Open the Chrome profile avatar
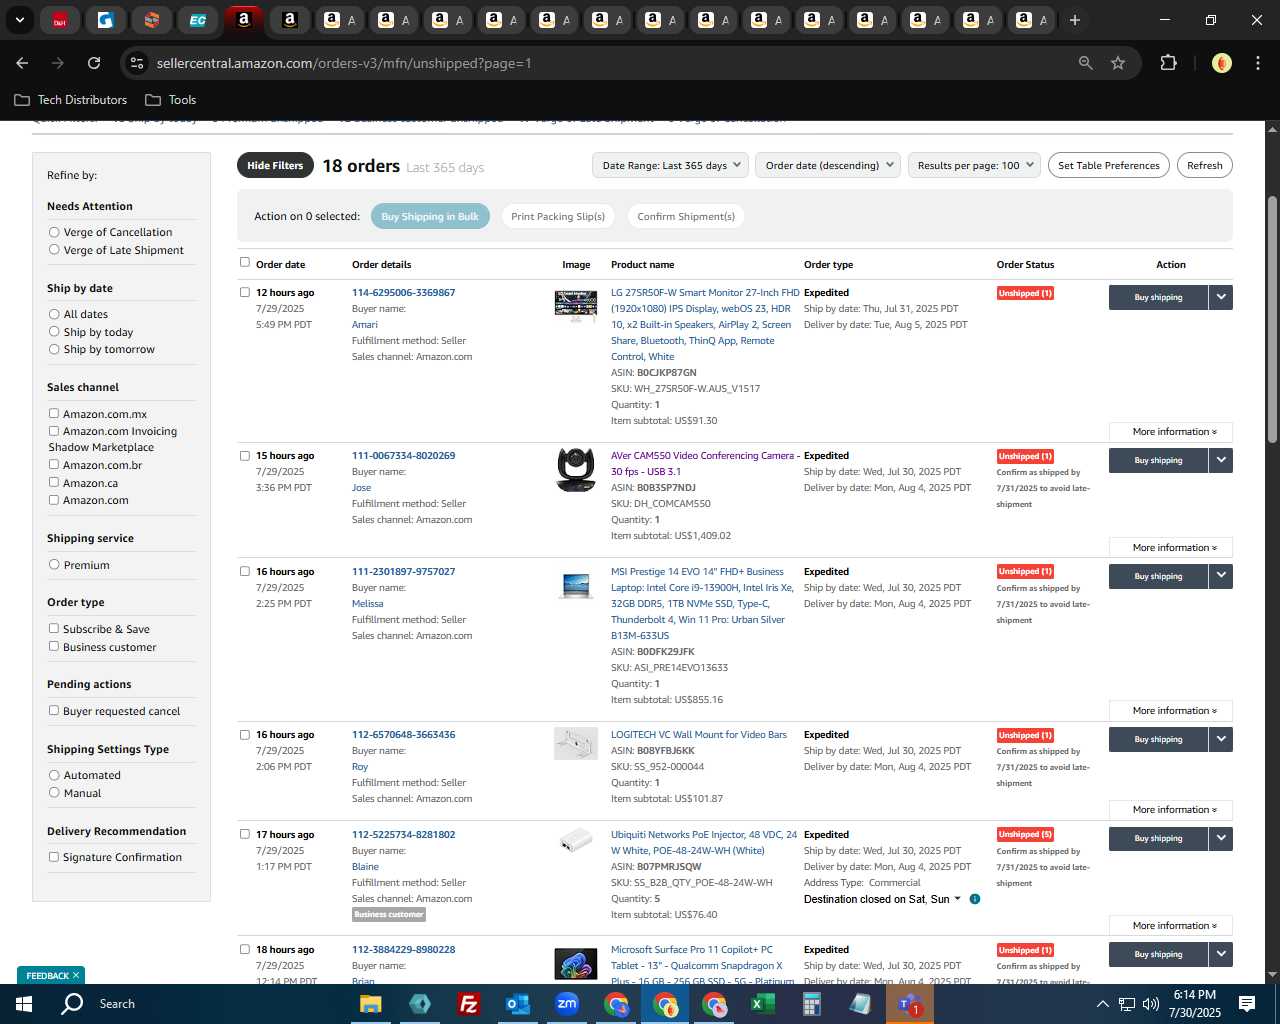The image size is (1280, 1024). pos(1221,63)
